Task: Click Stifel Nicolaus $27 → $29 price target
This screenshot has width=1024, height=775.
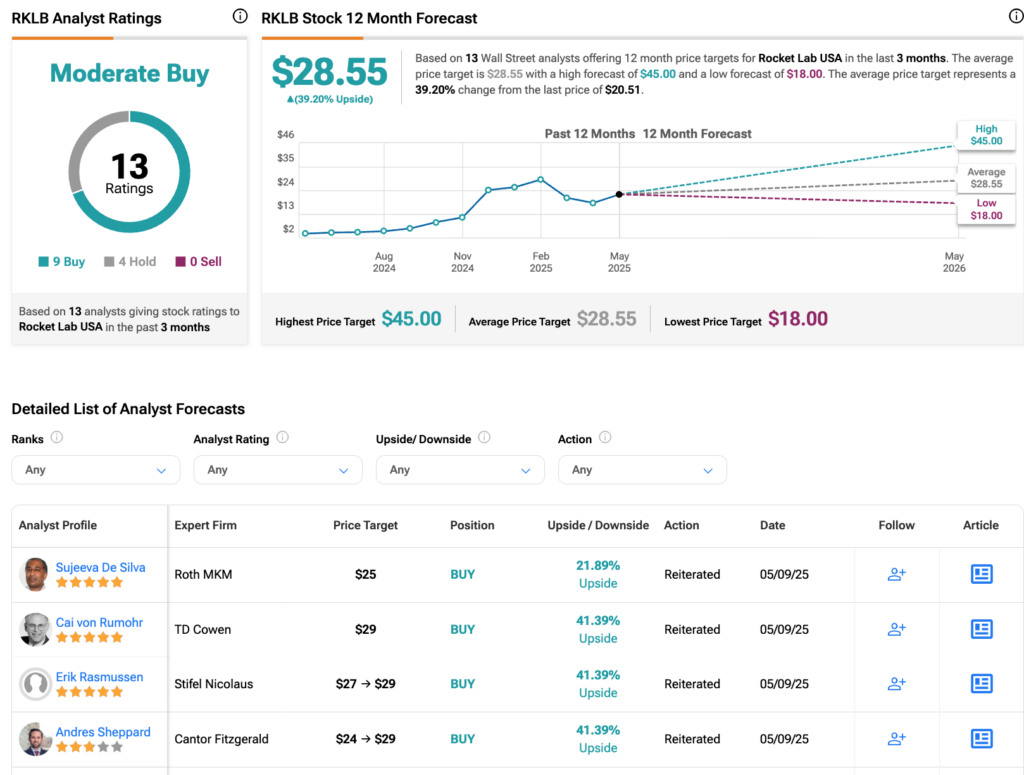Action: point(366,684)
